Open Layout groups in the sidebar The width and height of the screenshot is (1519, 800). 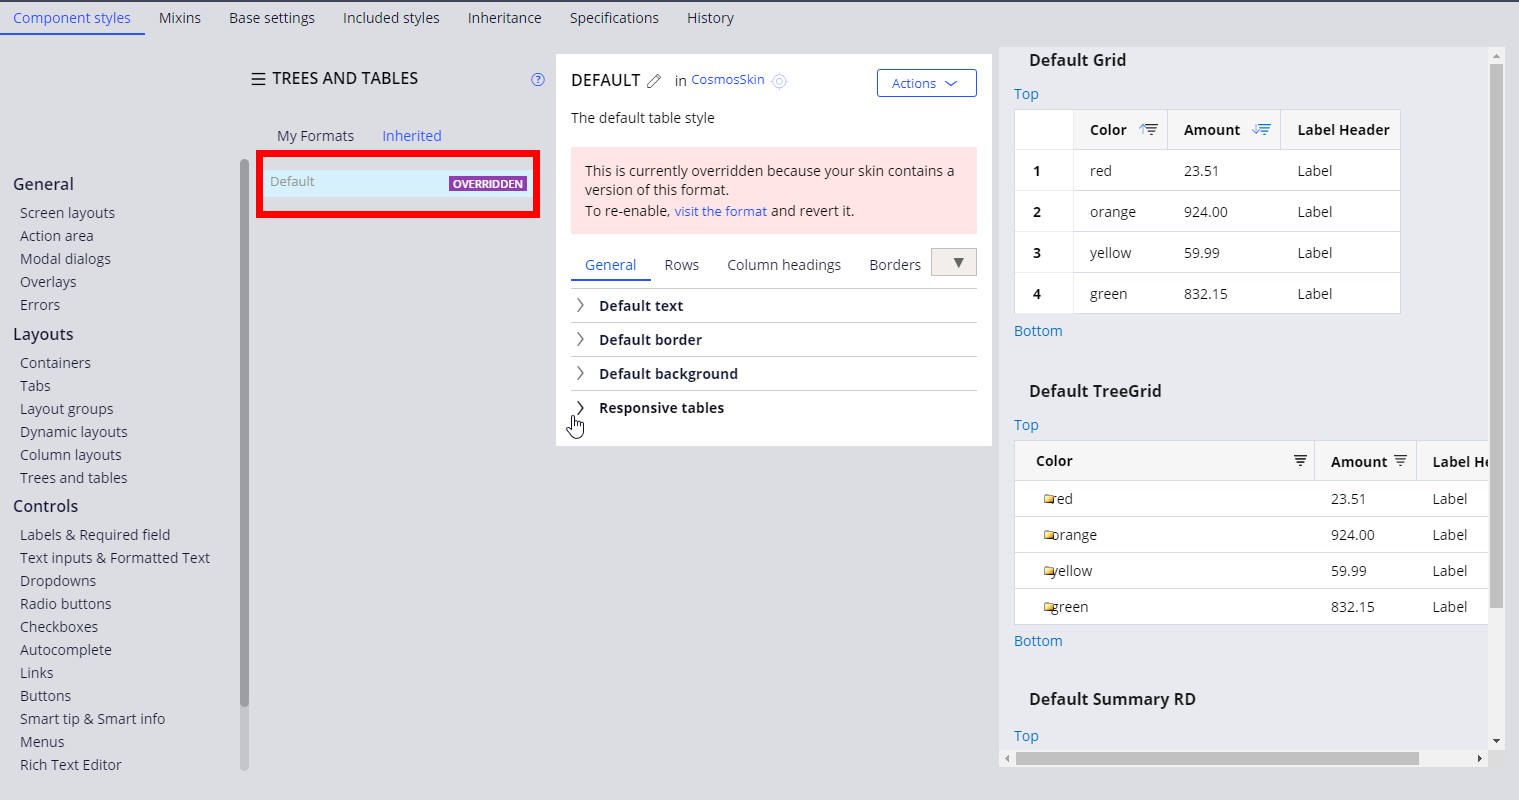pos(67,409)
